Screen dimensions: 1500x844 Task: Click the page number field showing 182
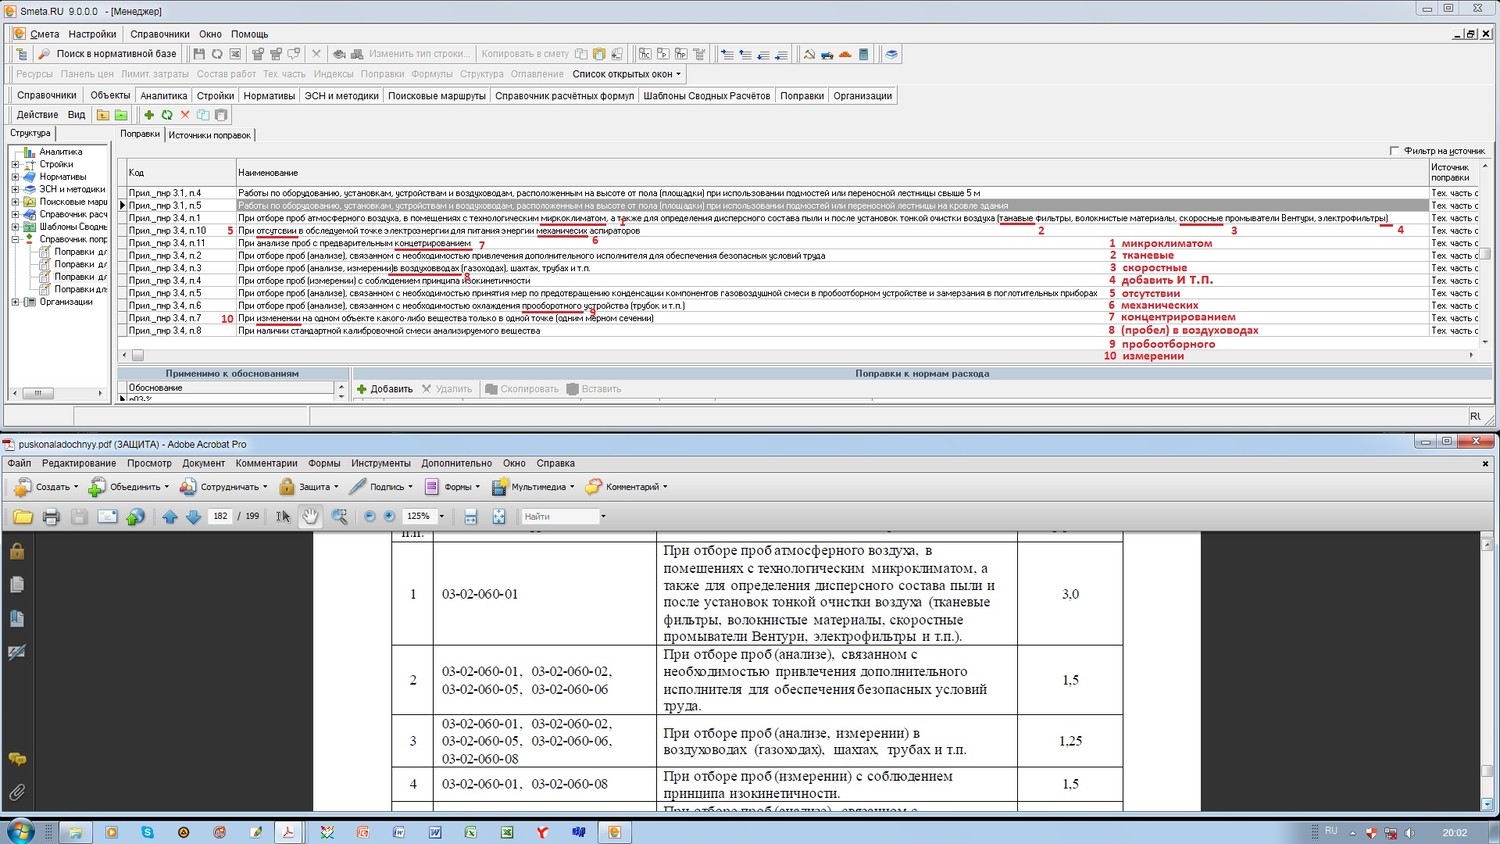click(220, 516)
